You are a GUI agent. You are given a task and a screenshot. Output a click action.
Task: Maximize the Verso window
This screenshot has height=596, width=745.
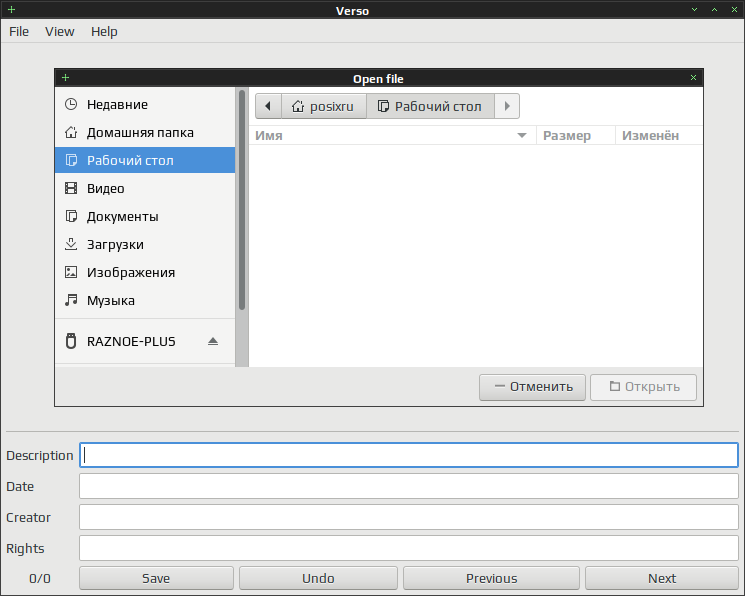pos(714,10)
